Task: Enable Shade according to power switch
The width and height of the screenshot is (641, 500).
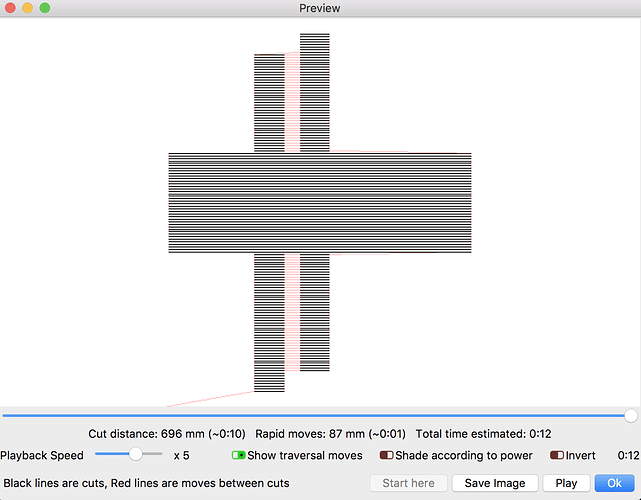Action: pos(386,455)
